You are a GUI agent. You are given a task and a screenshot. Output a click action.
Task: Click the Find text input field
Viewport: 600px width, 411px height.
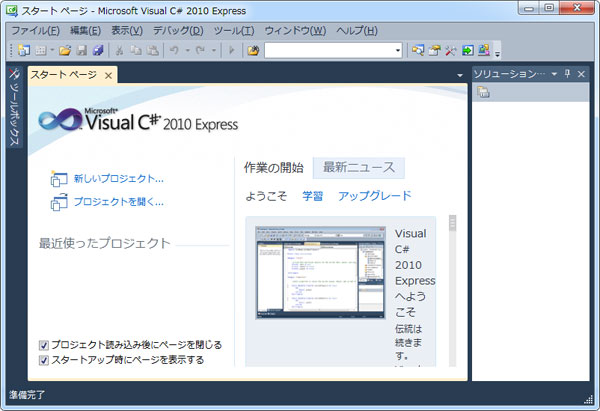pos(329,50)
